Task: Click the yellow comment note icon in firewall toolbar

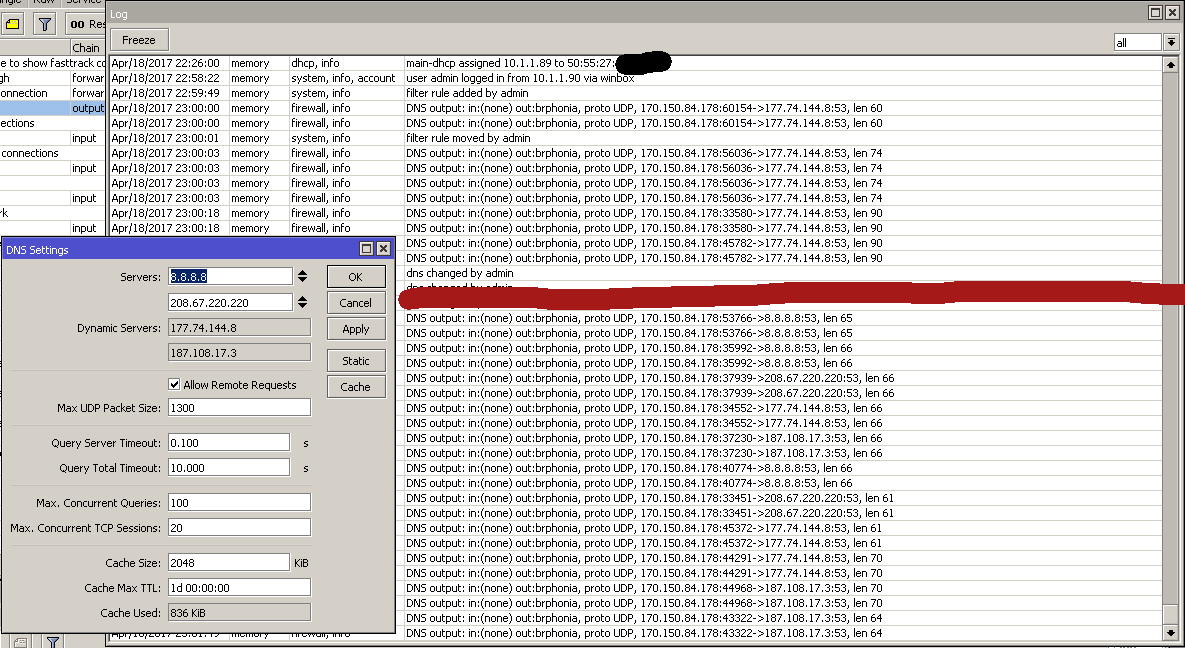Action: pyautogui.click(x=13, y=23)
